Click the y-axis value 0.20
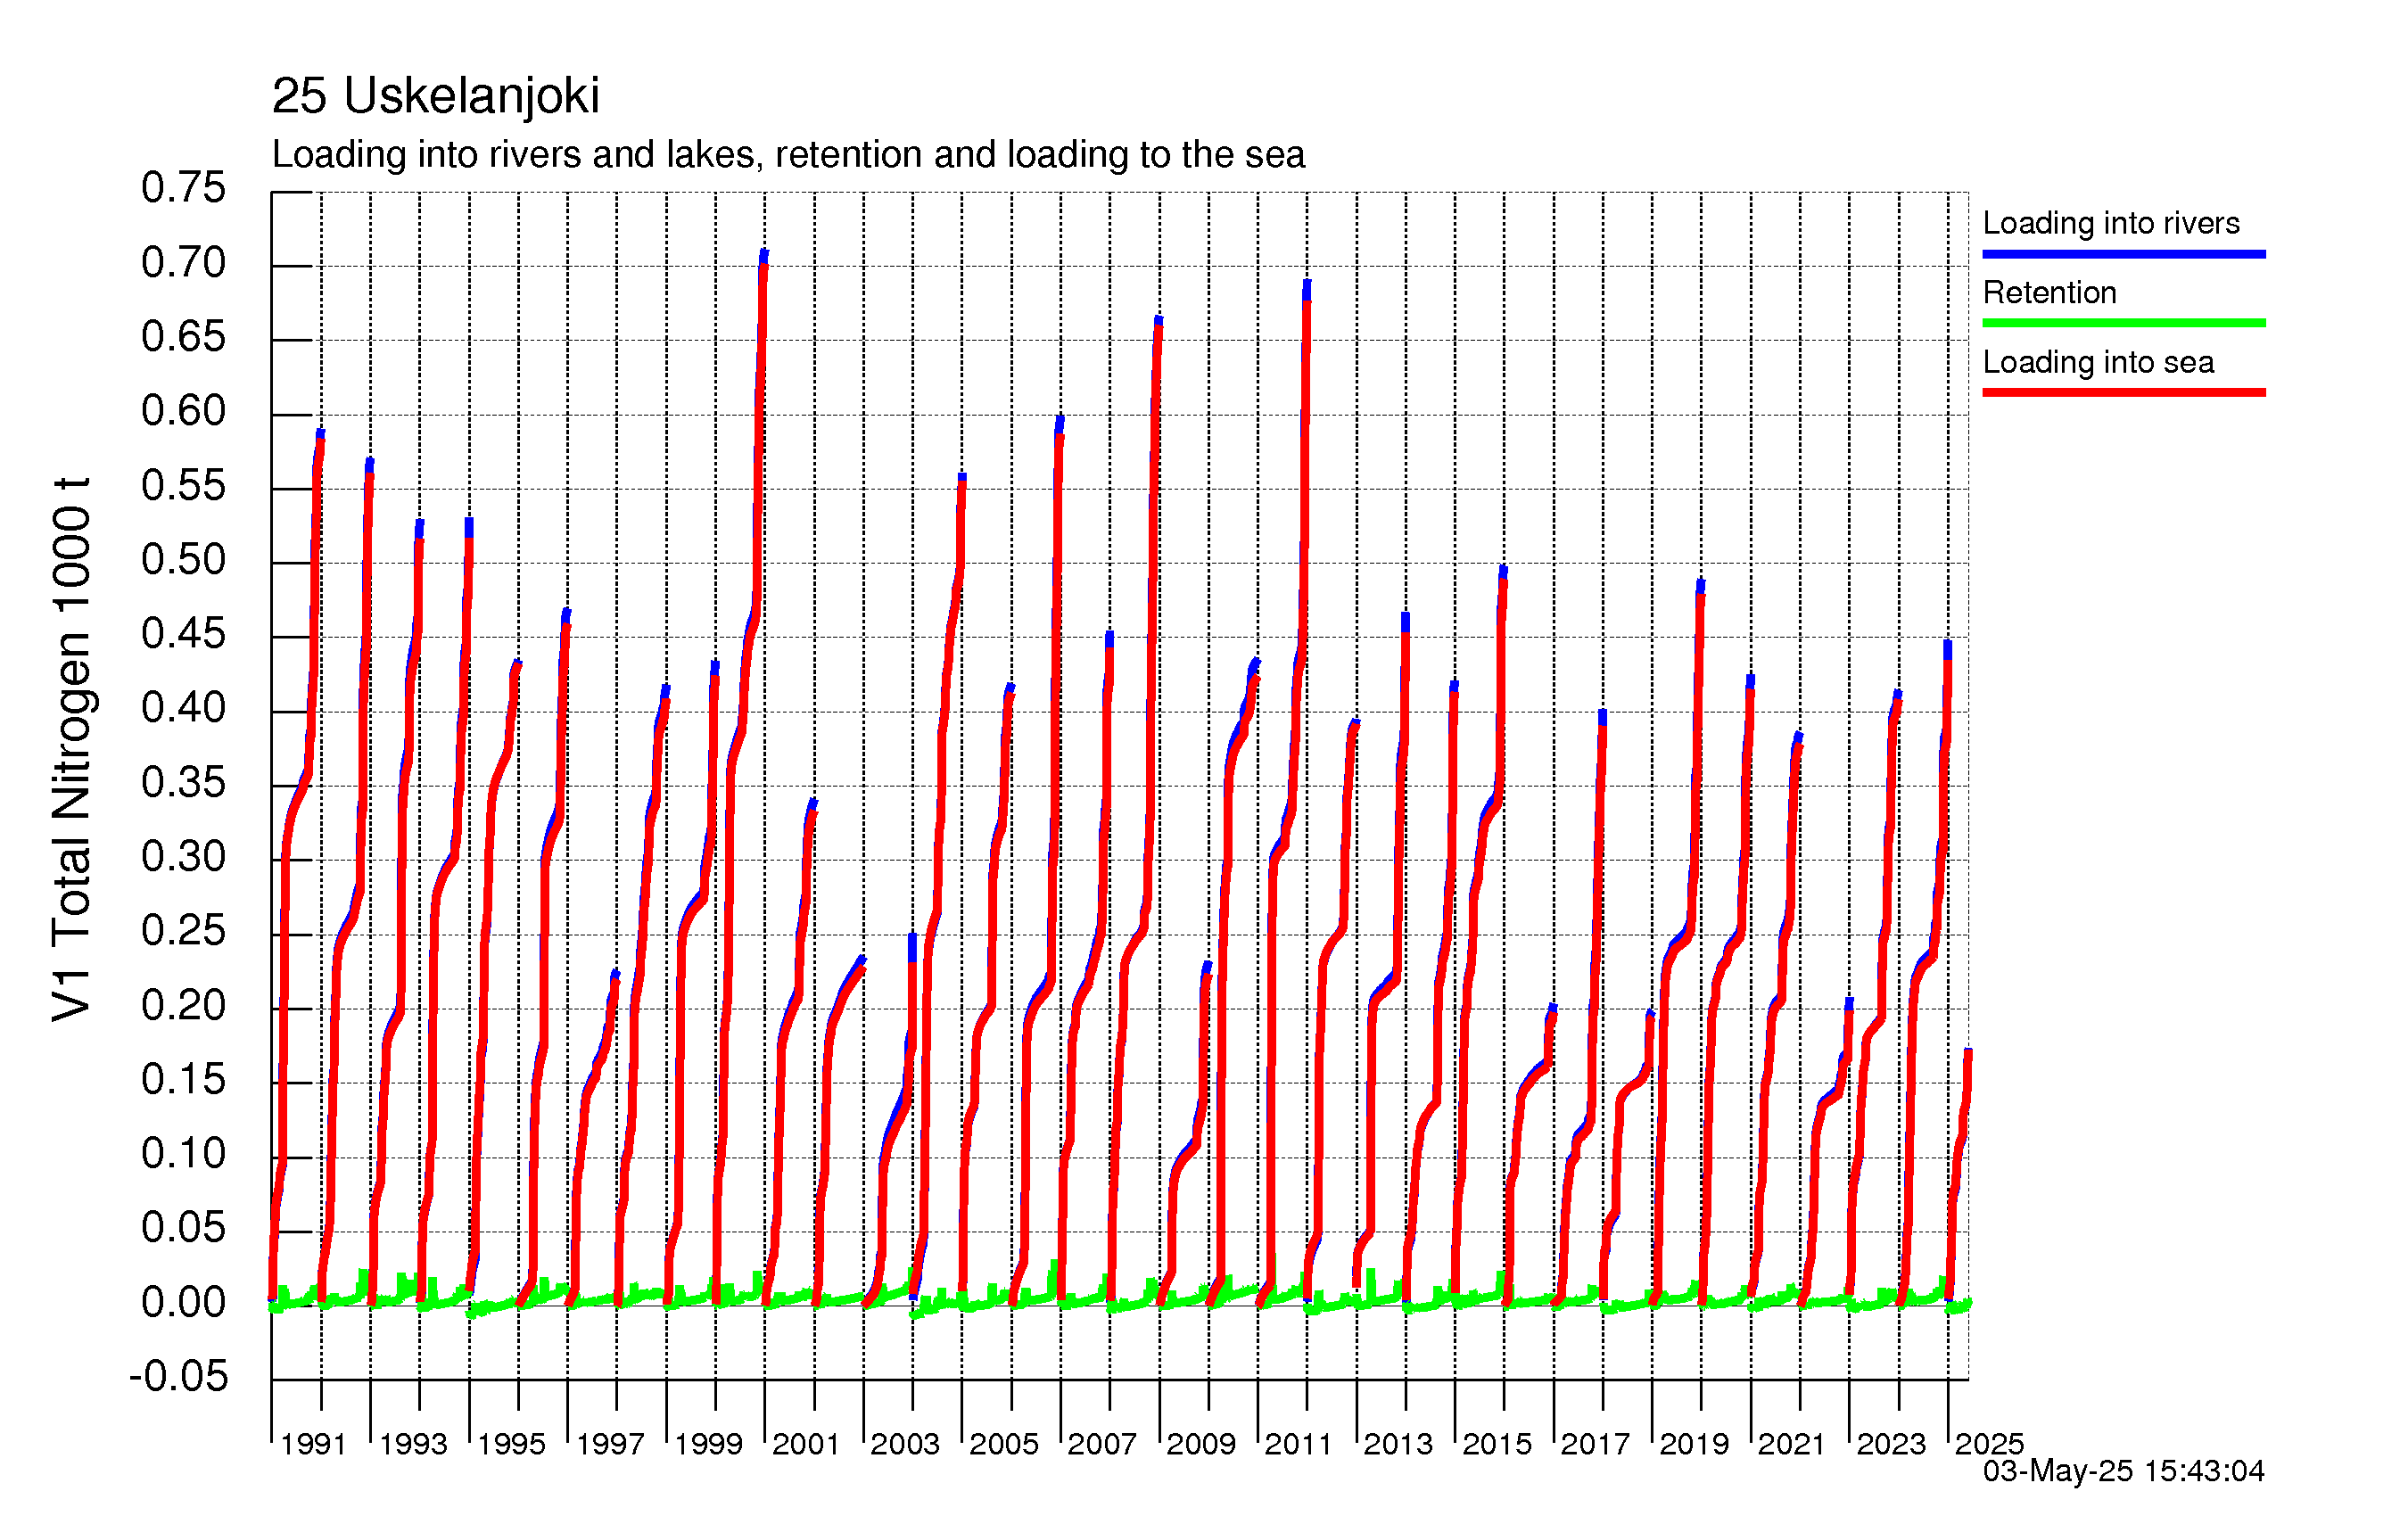Screen dimensions: 2408x1516 (183, 1006)
